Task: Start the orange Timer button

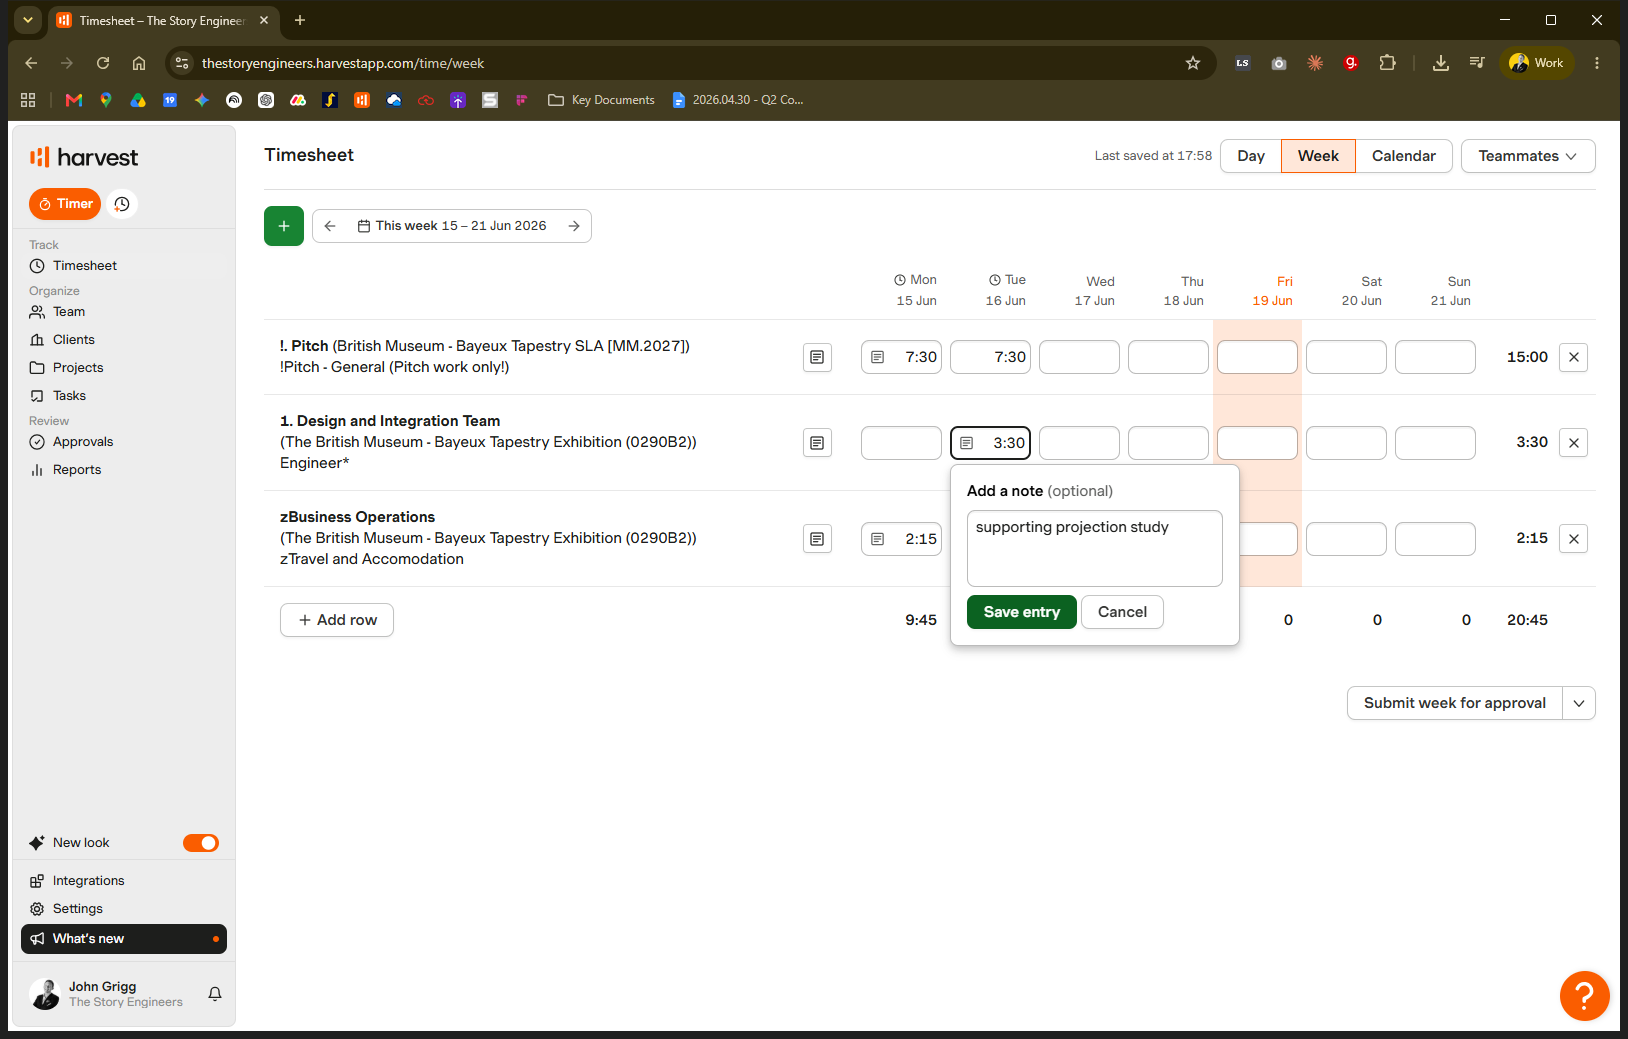Action: tap(65, 204)
